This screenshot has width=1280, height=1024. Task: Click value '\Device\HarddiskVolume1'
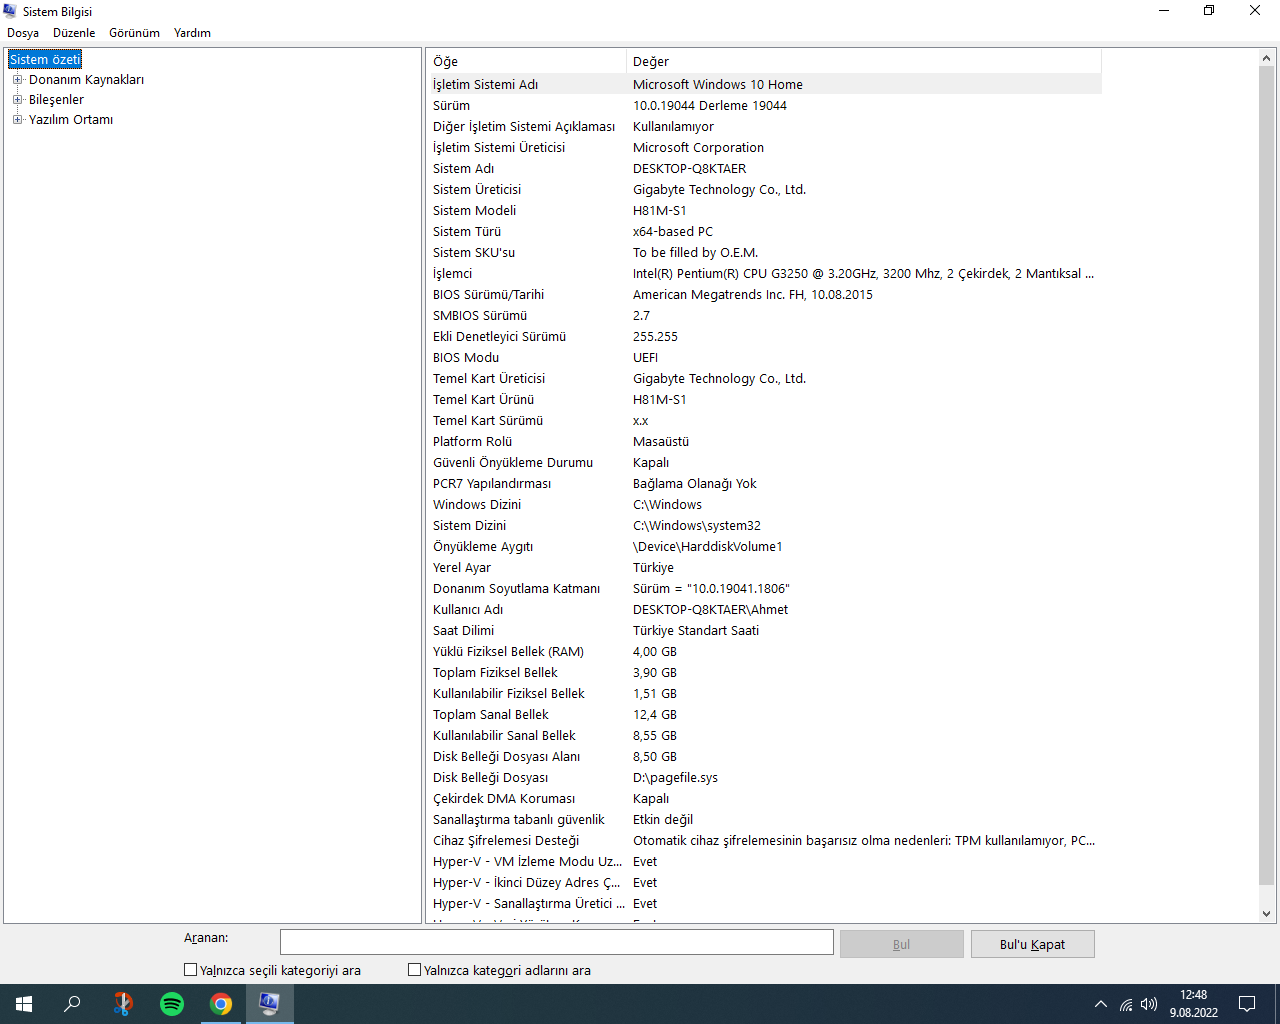pyautogui.click(x=708, y=547)
